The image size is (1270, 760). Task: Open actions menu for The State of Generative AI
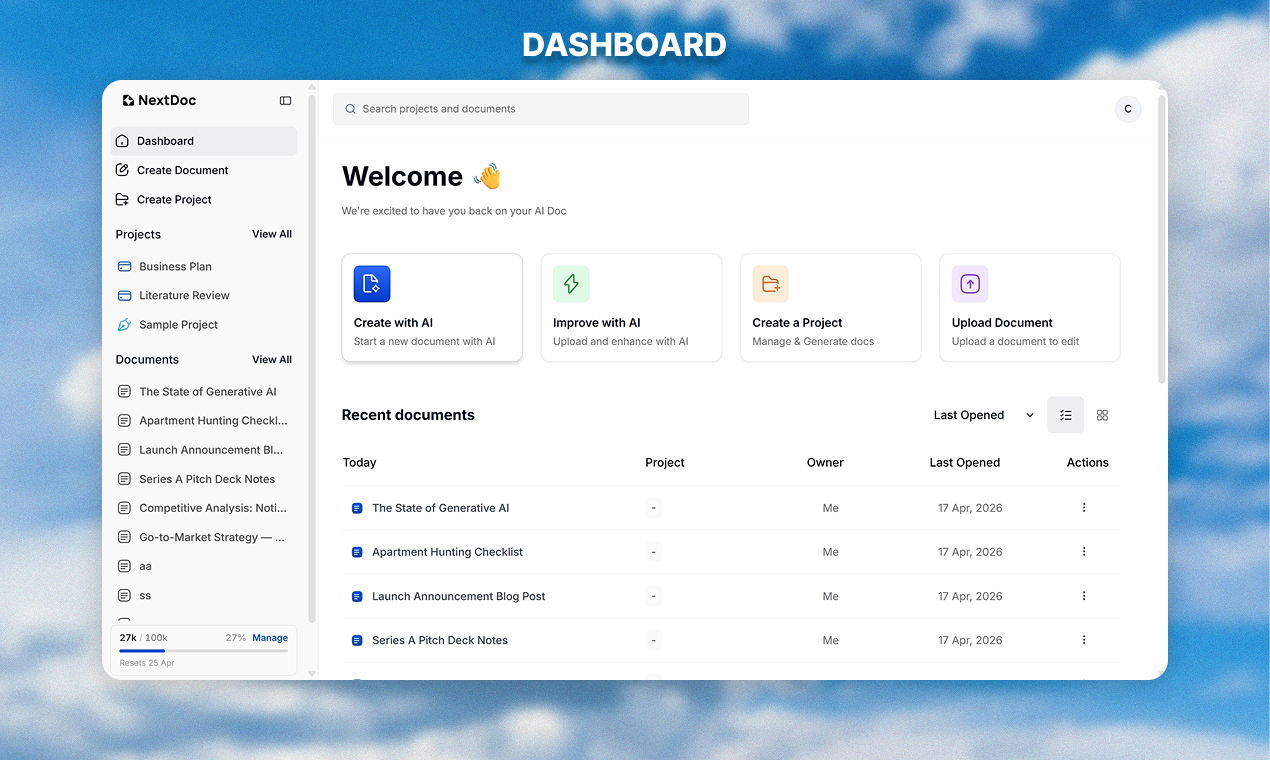[1084, 508]
